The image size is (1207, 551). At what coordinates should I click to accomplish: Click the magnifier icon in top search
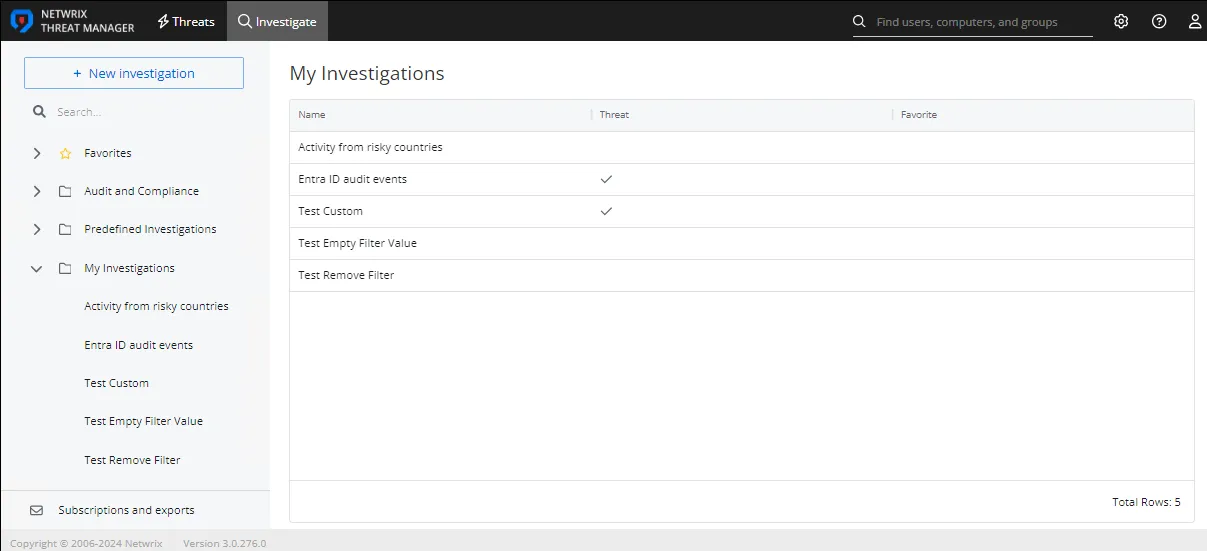click(859, 21)
